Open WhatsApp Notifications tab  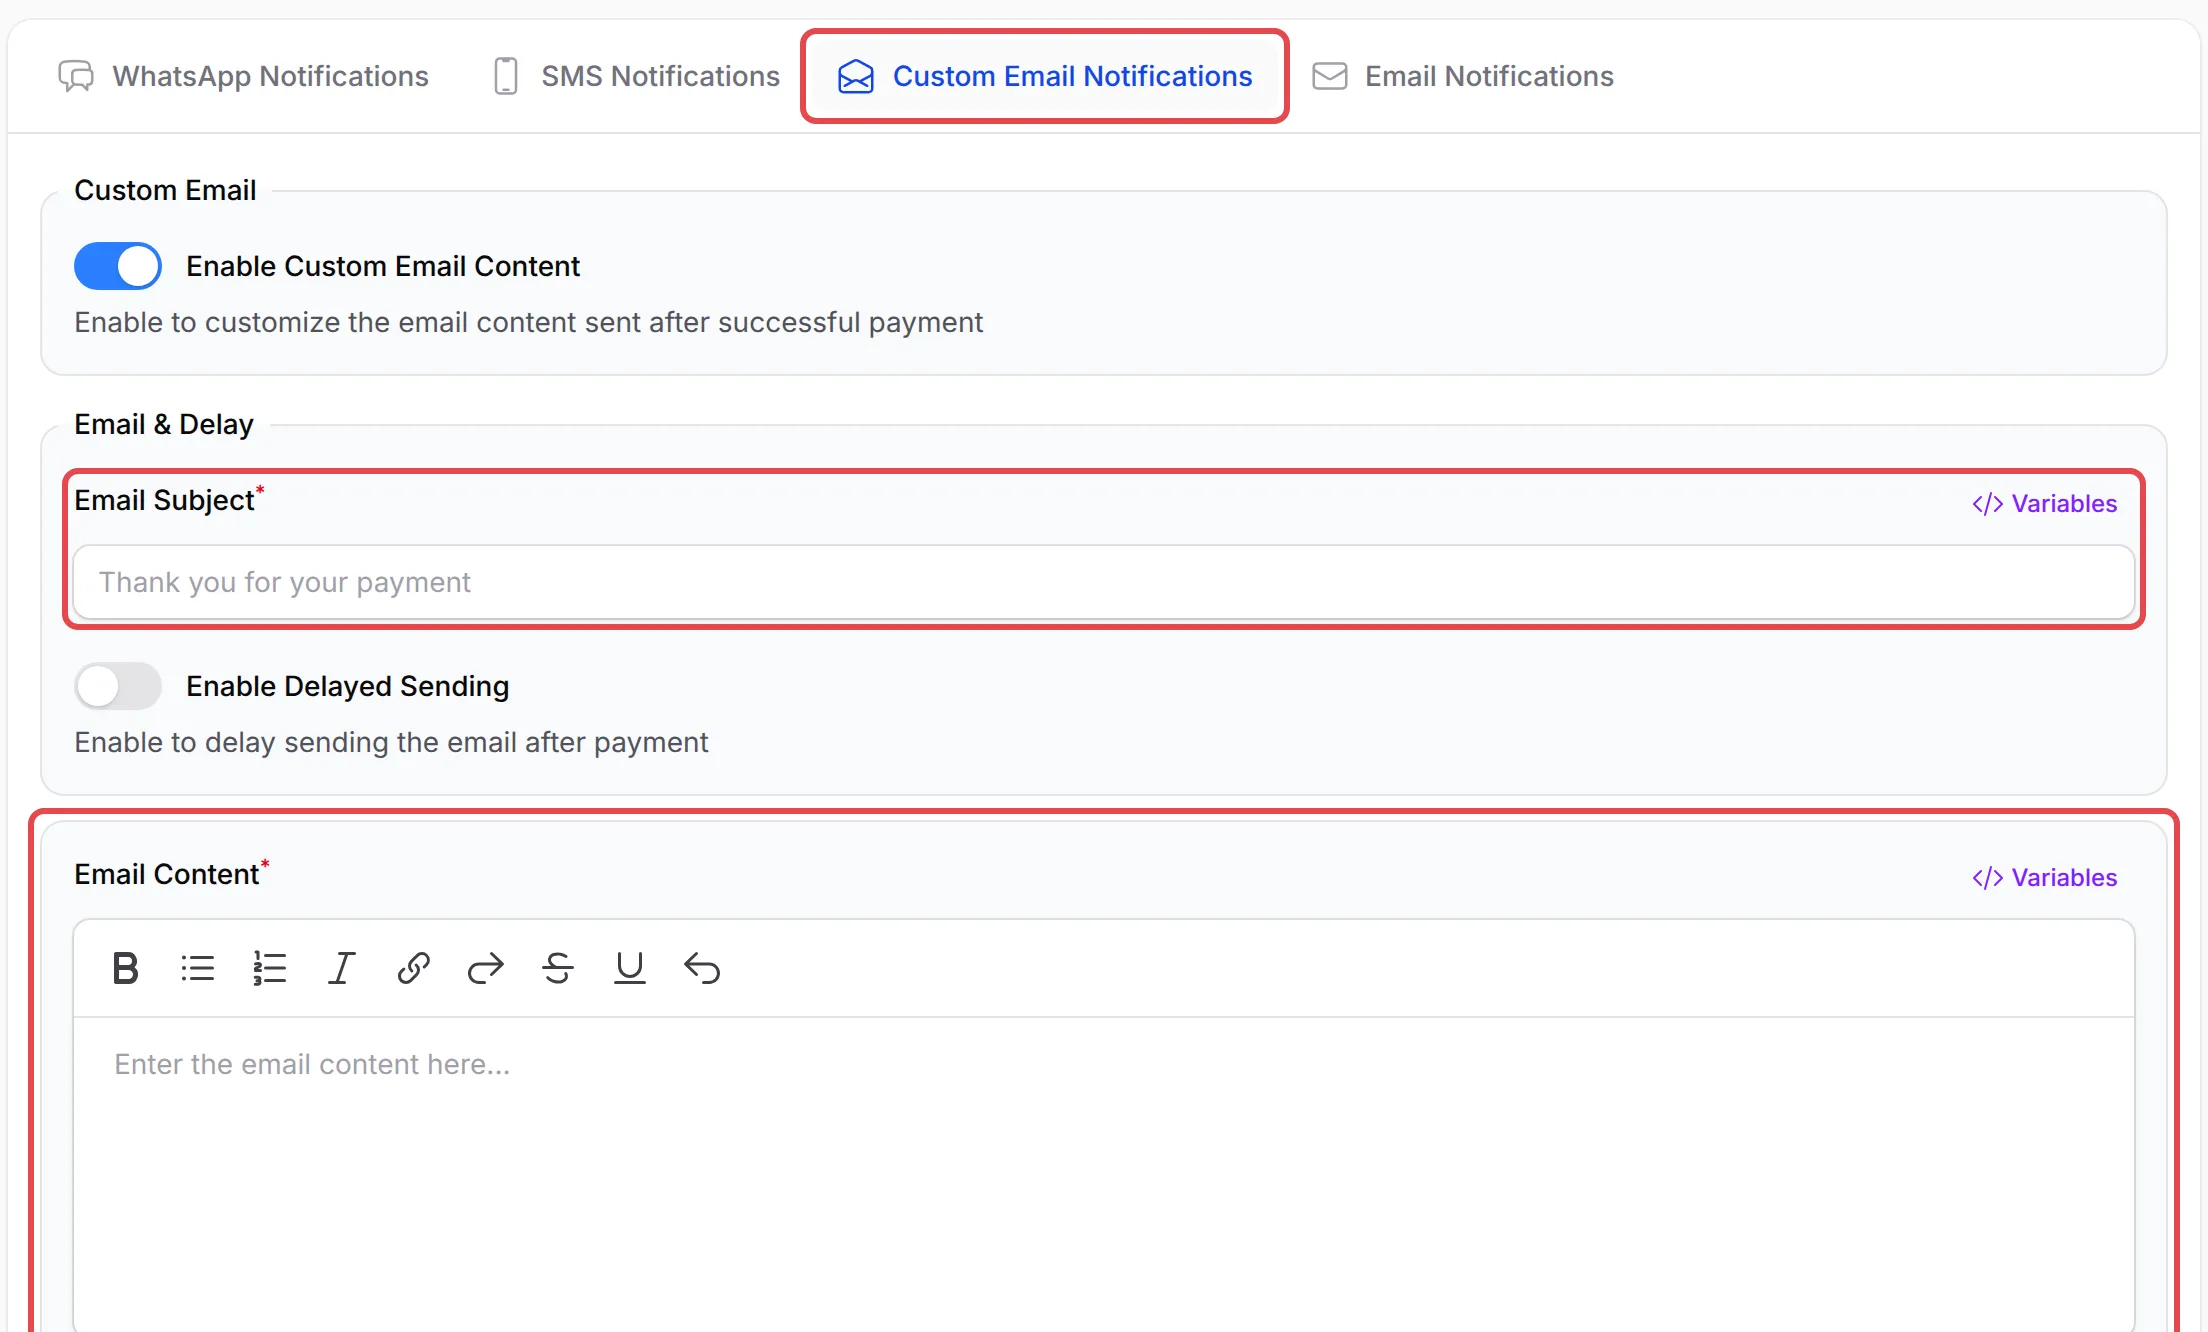coord(243,76)
